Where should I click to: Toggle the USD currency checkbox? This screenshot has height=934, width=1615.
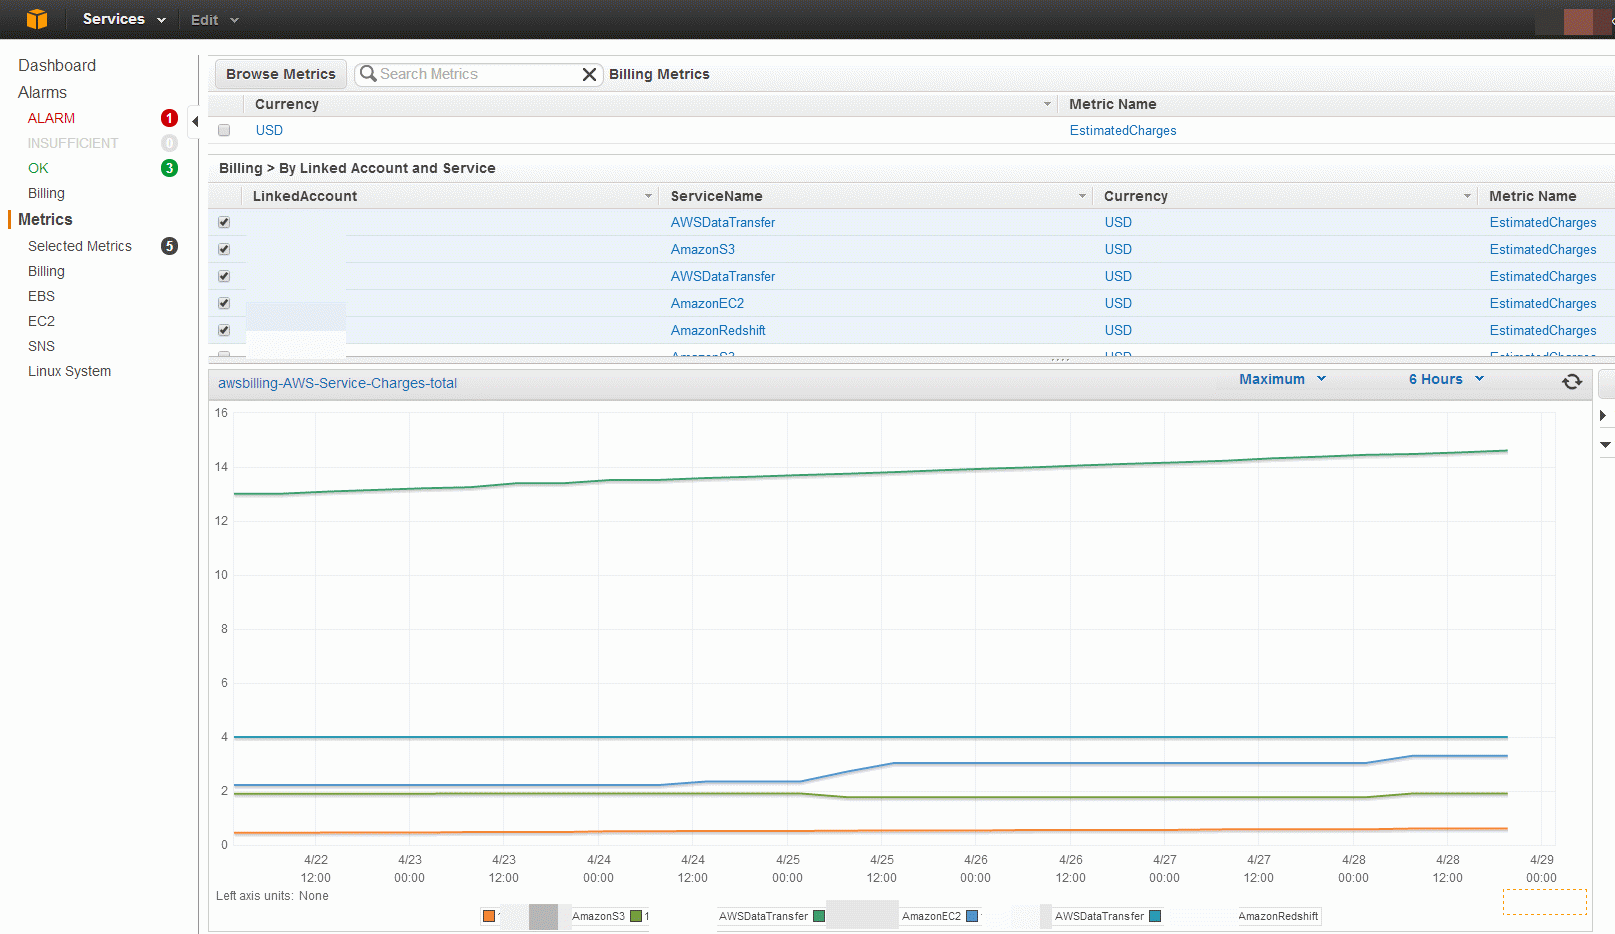pyautogui.click(x=224, y=130)
